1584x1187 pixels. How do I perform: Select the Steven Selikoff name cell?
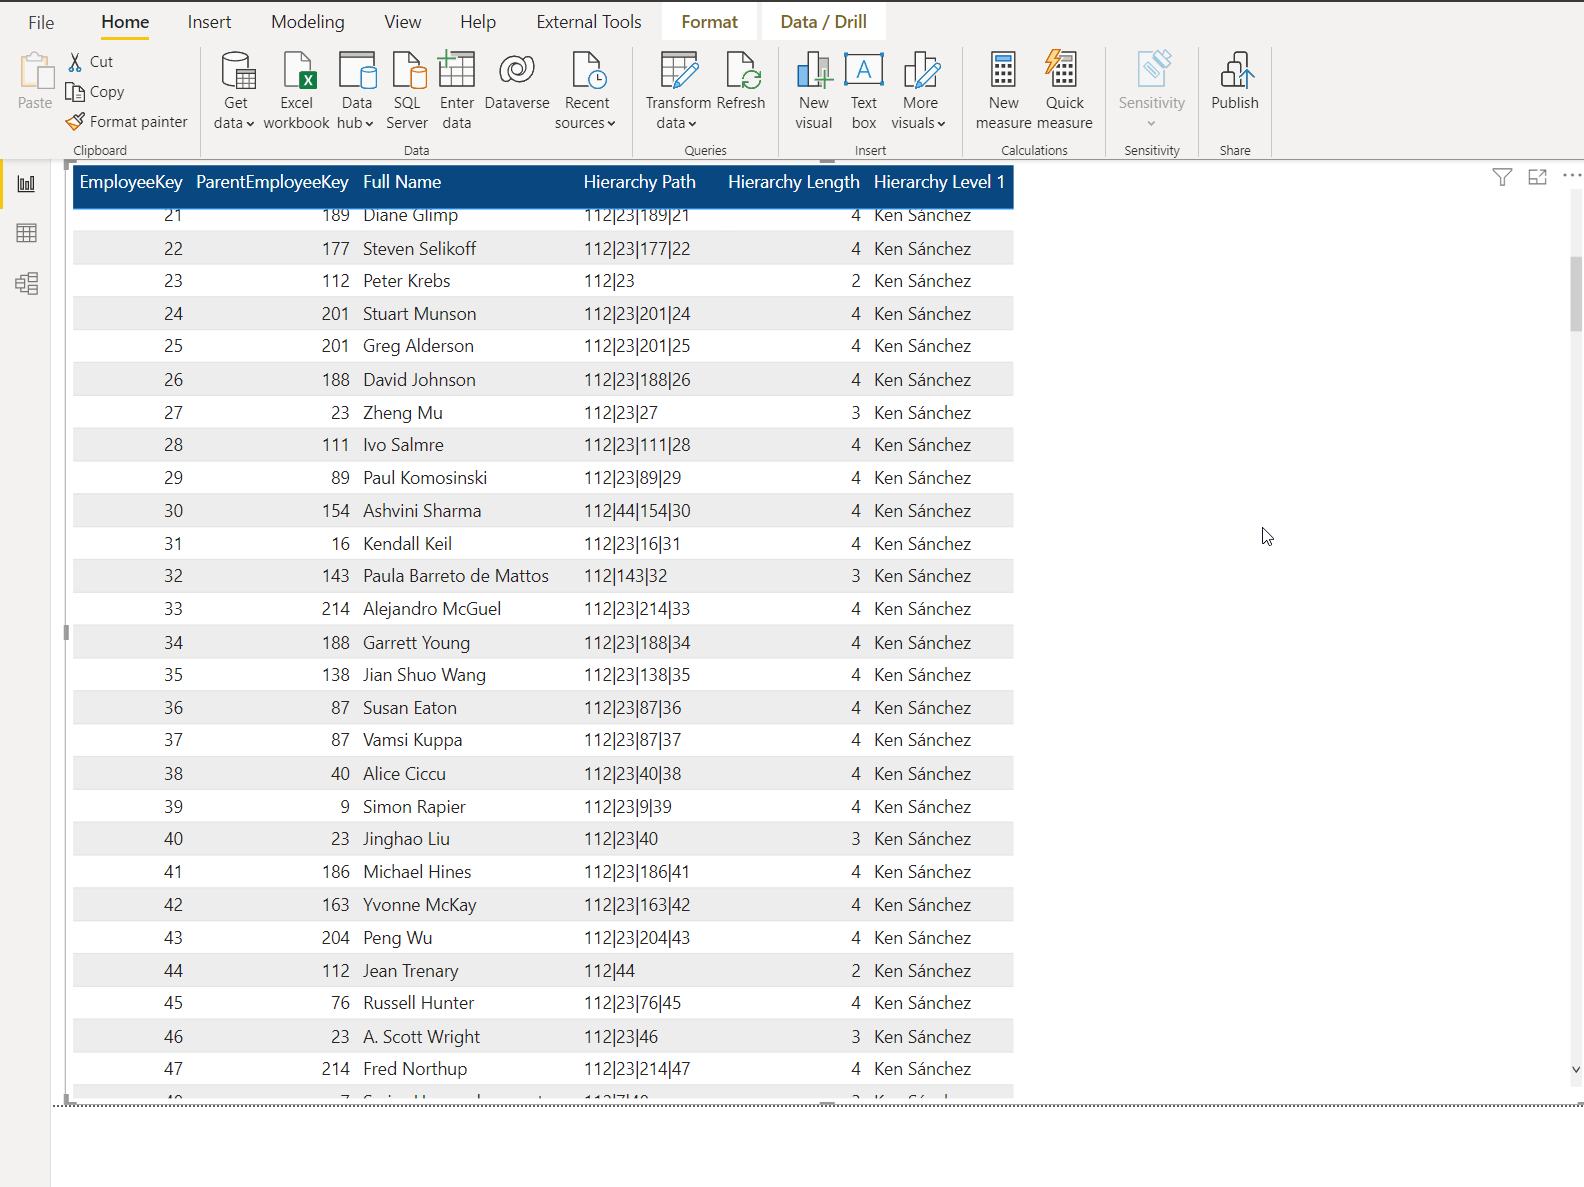[419, 248]
